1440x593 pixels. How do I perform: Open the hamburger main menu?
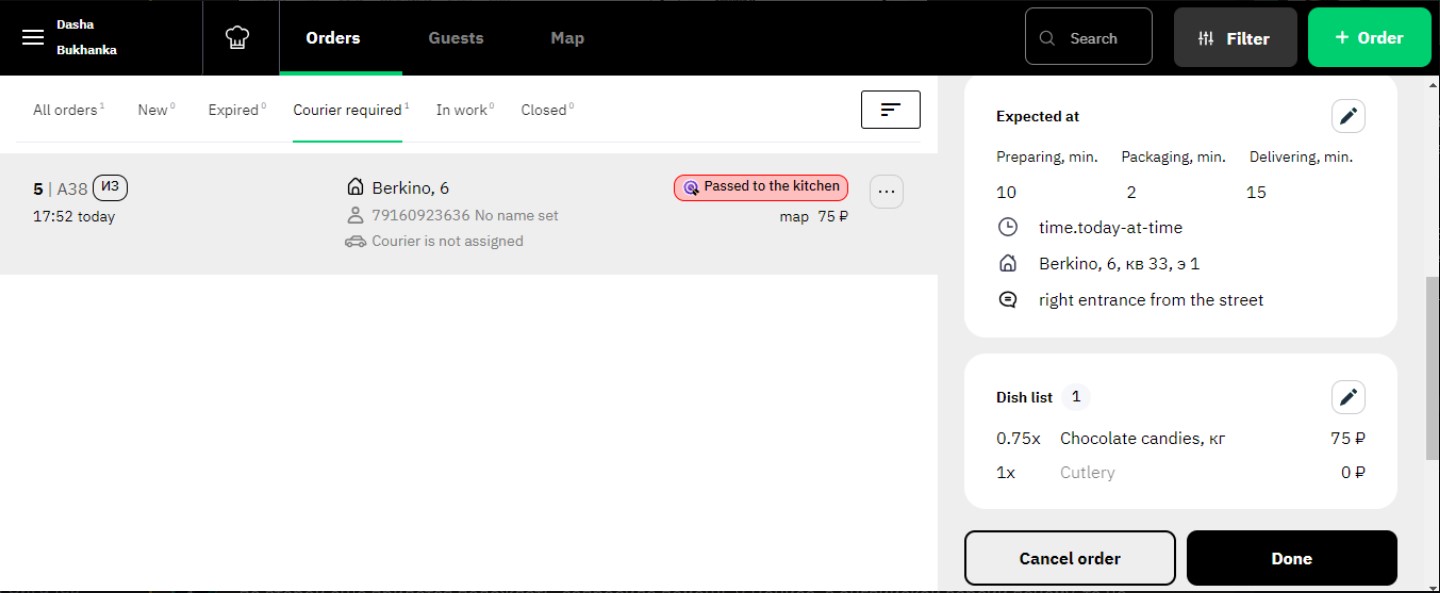pyautogui.click(x=33, y=38)
